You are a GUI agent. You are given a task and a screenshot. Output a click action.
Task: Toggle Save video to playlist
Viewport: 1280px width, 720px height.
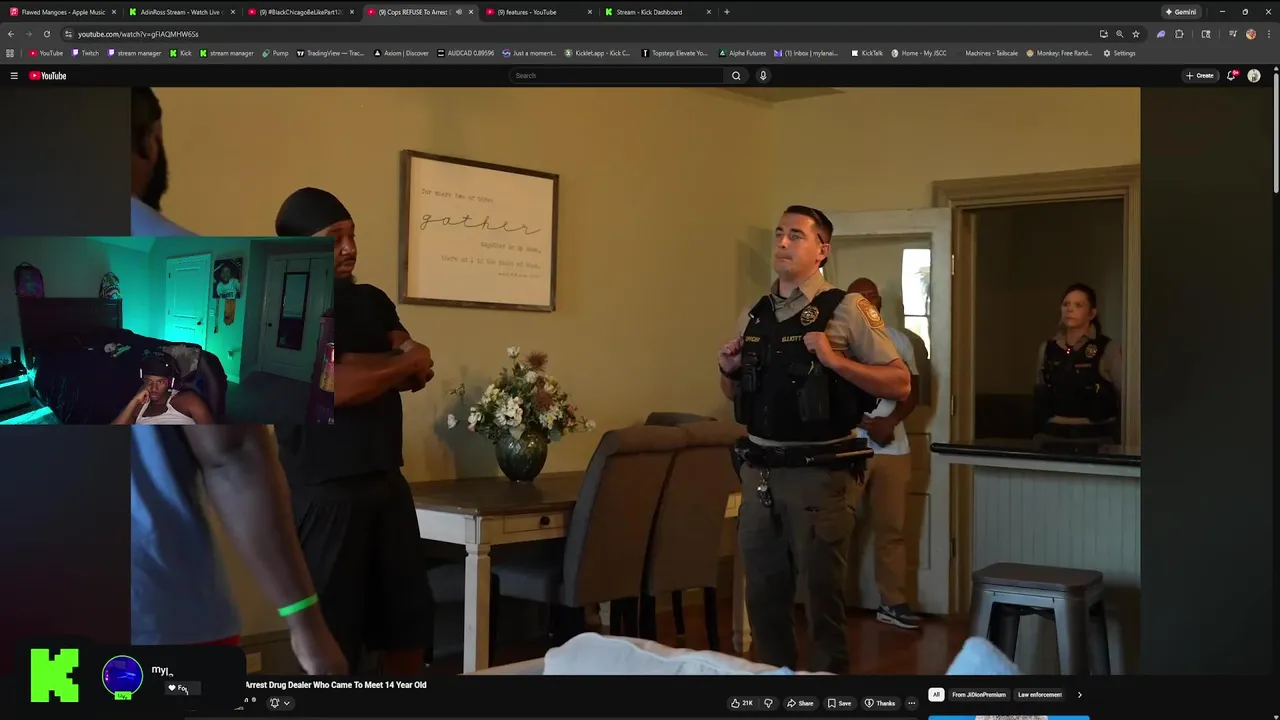pos(839,703)
